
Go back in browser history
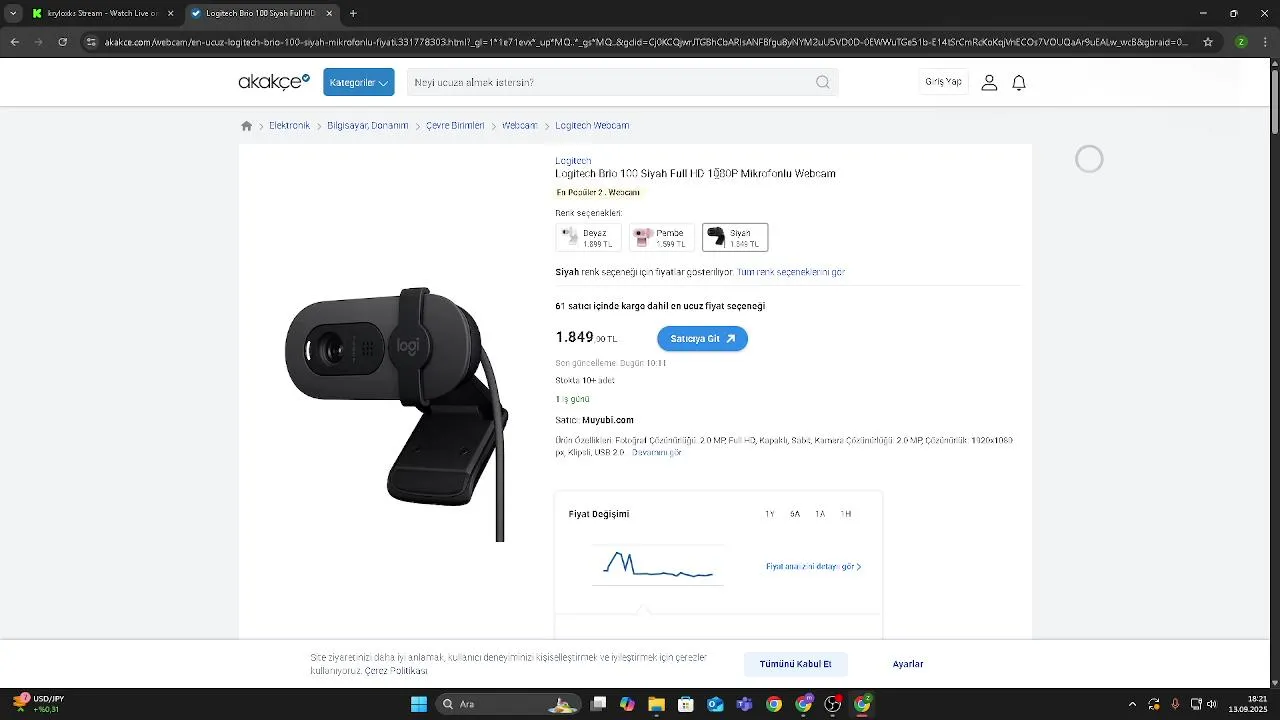[x=14, y=42]
